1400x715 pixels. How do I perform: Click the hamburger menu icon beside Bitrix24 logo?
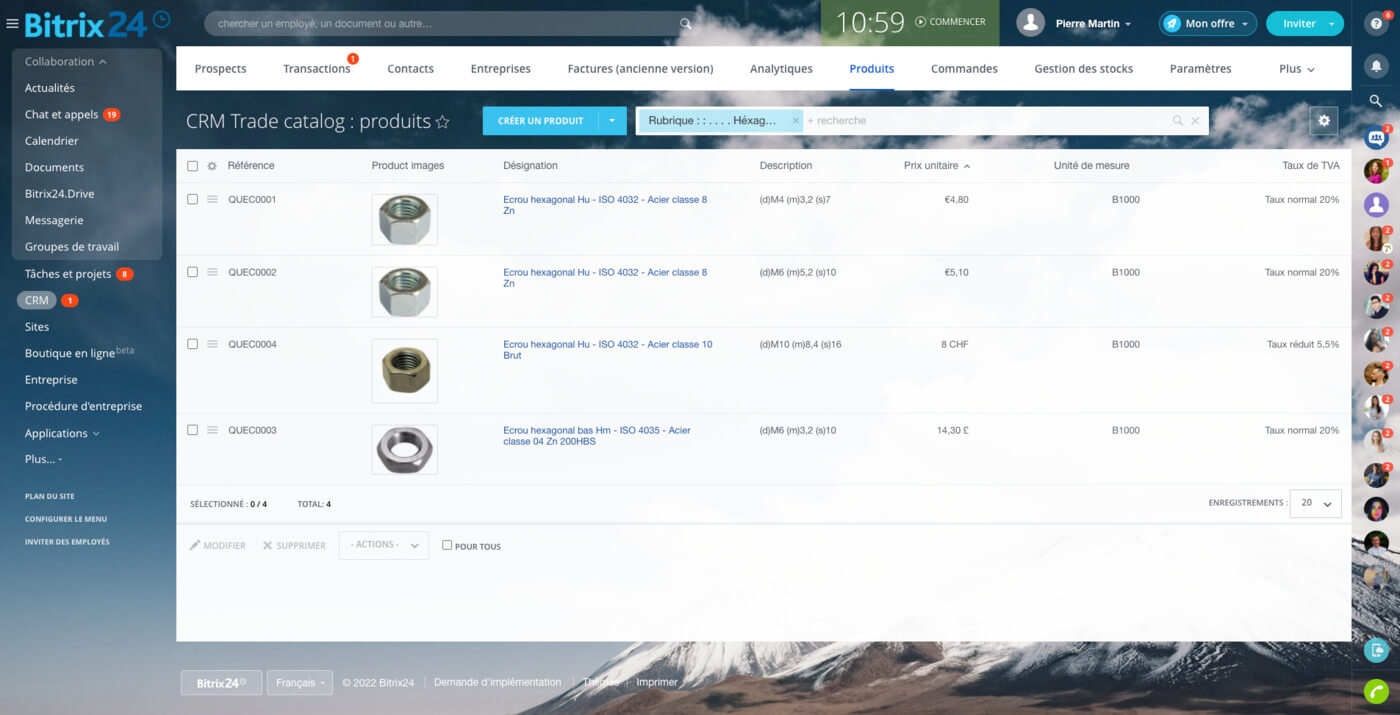pyautogui.click(x=12, y=24)
